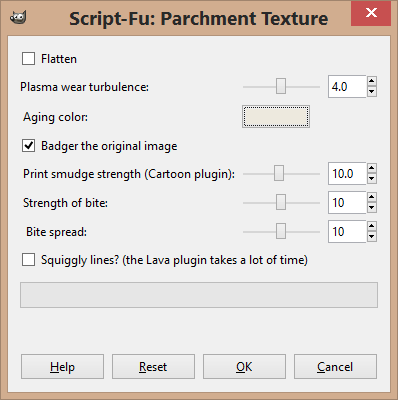
Task: Click the 'Bite spread:' label
Action: coord(56,232)
